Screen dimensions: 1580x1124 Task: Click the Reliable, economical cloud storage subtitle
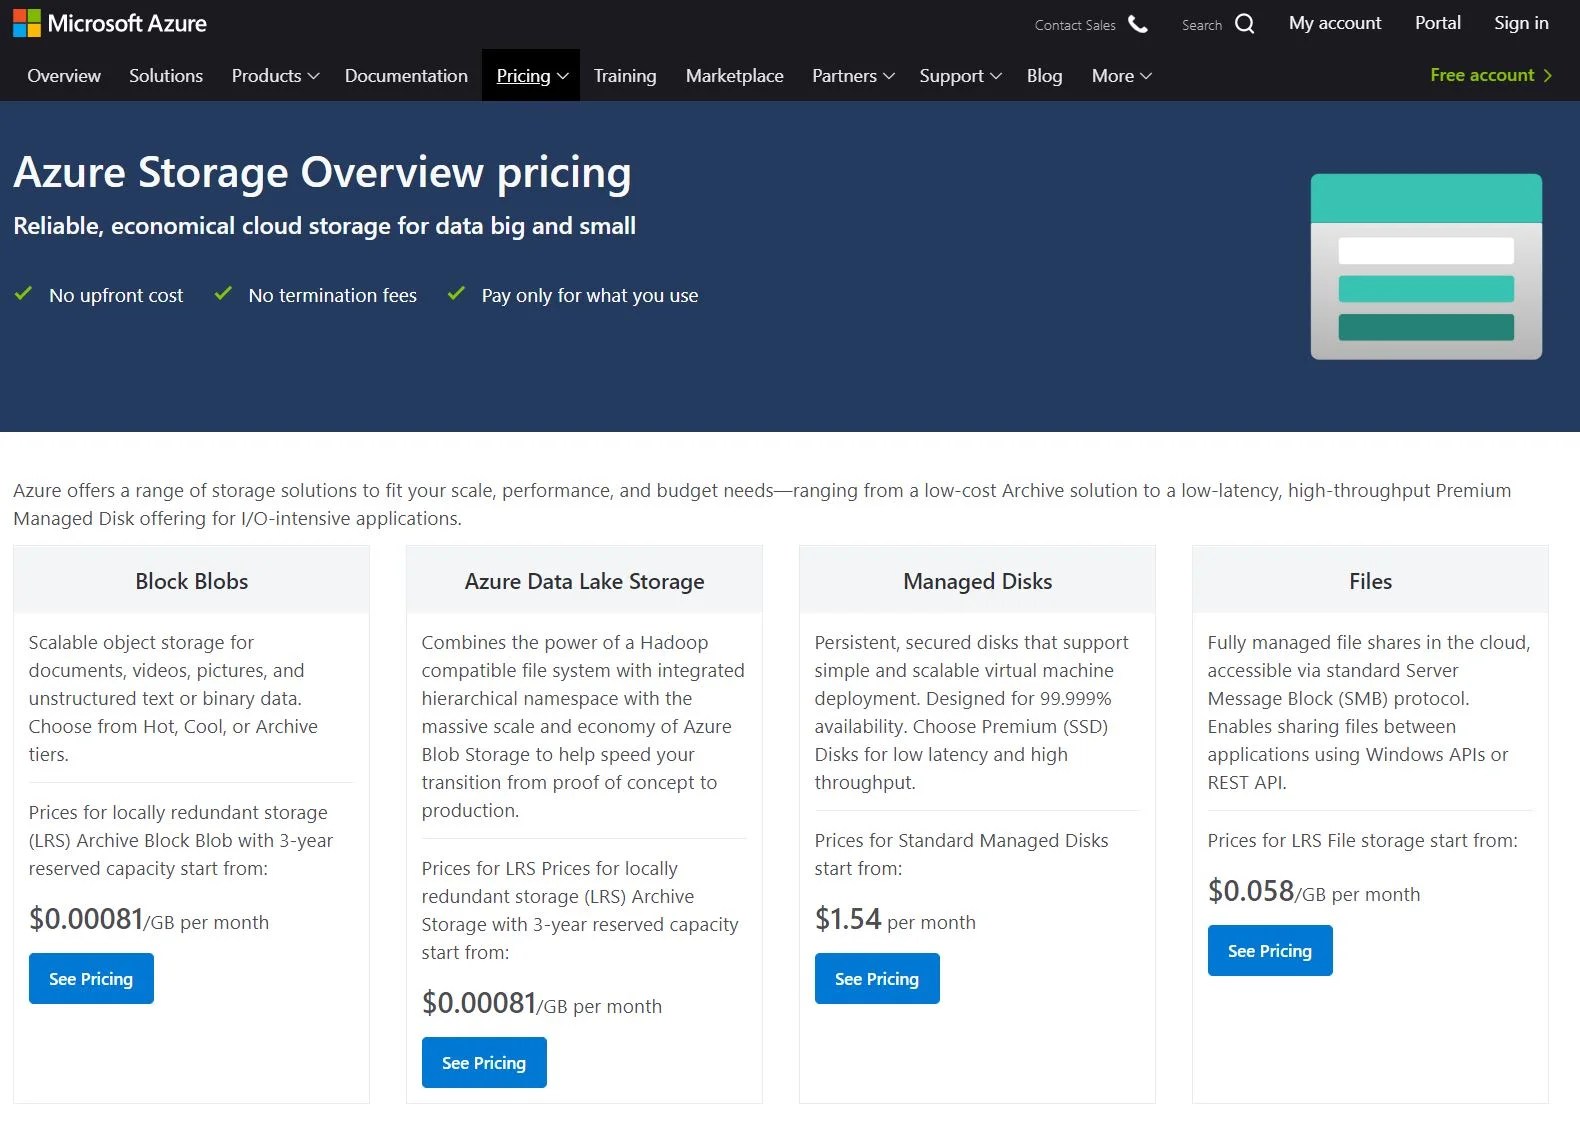325,226
